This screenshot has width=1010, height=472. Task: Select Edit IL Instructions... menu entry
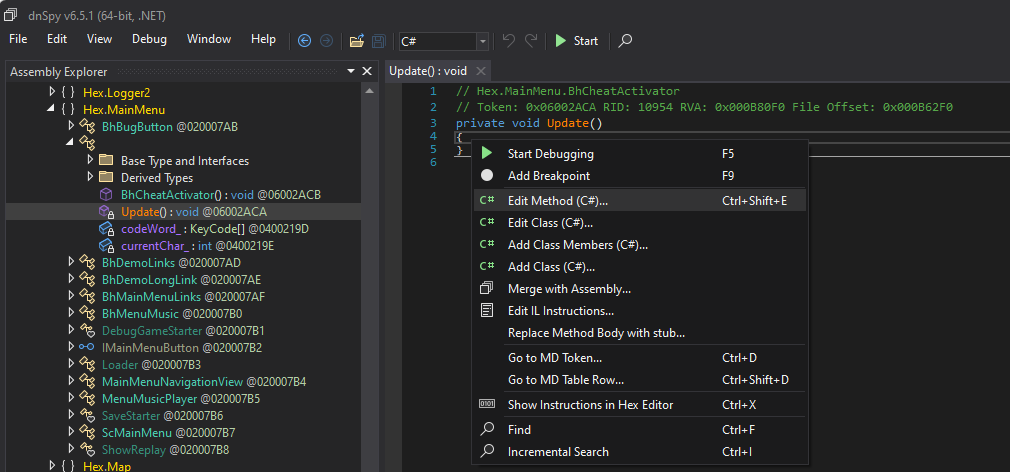(560, 311)
